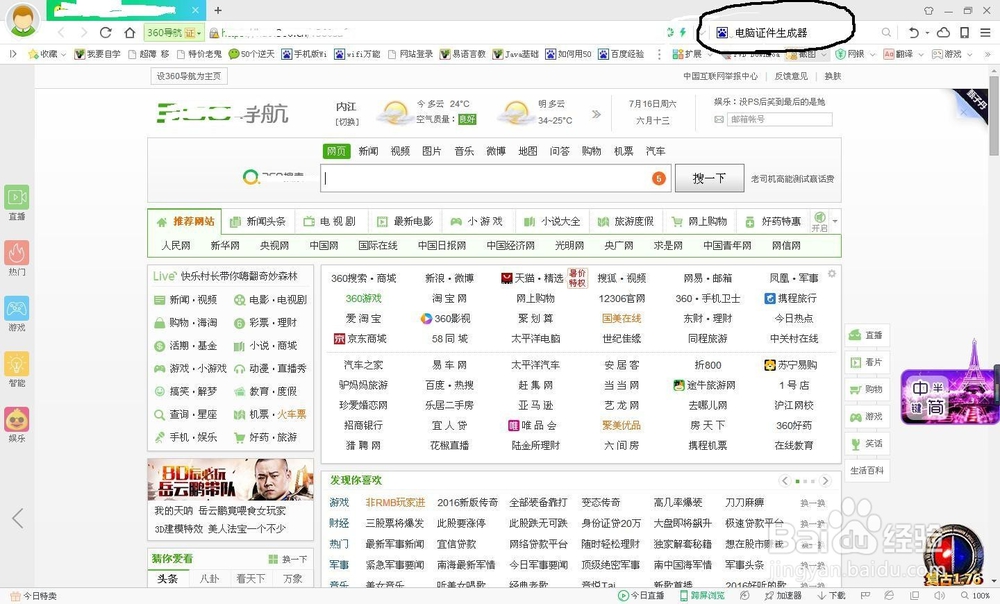The width and height of the screenshot is (1000, 604).
Task: Expand the 网银 dropdown arrow
Action: (872, 55)
